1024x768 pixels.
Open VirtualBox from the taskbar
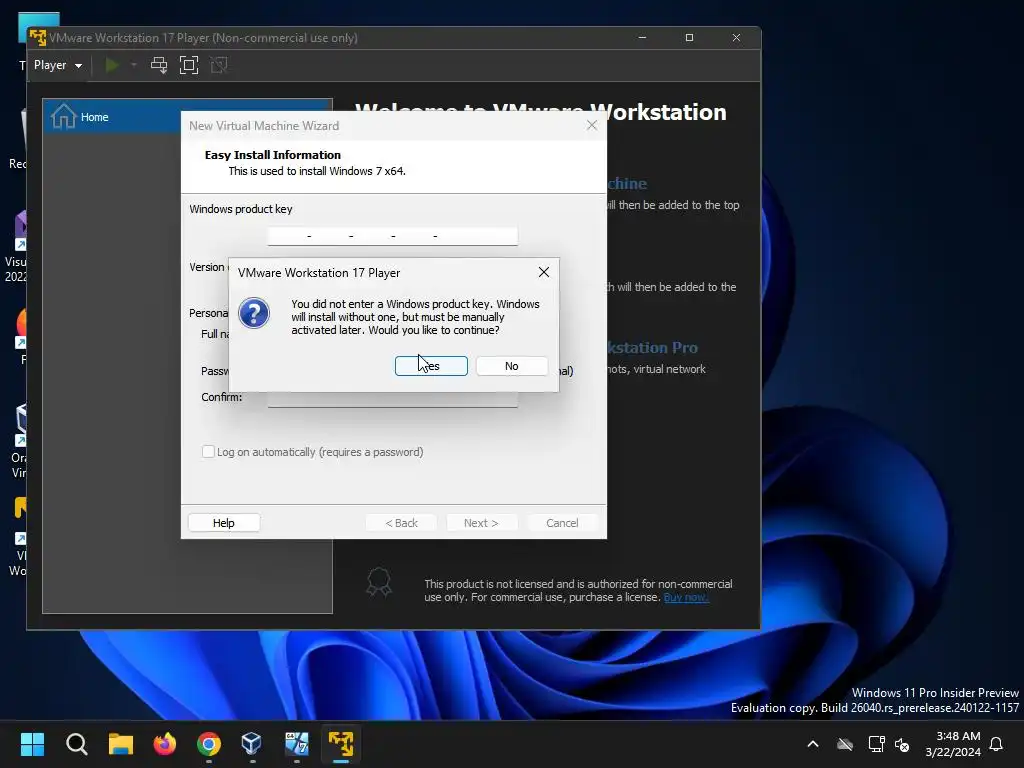click(x=252, y=744)
